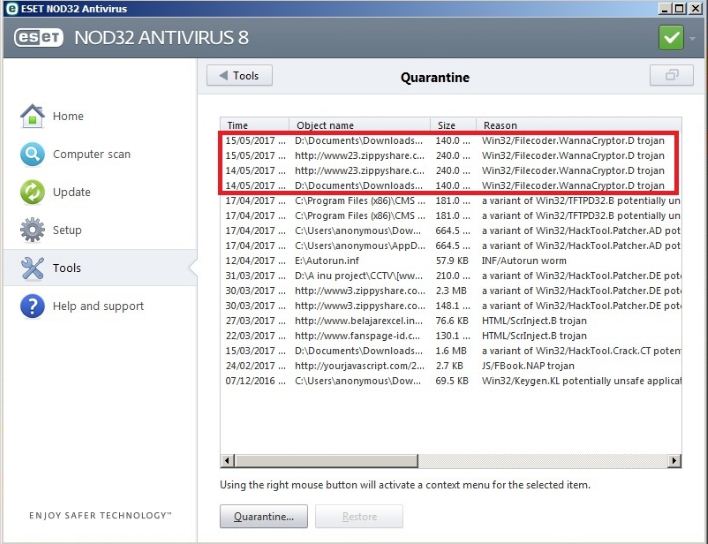Select the 69.5 KB size cell
The height and width of the screenshot is (544, 708).
452,381
